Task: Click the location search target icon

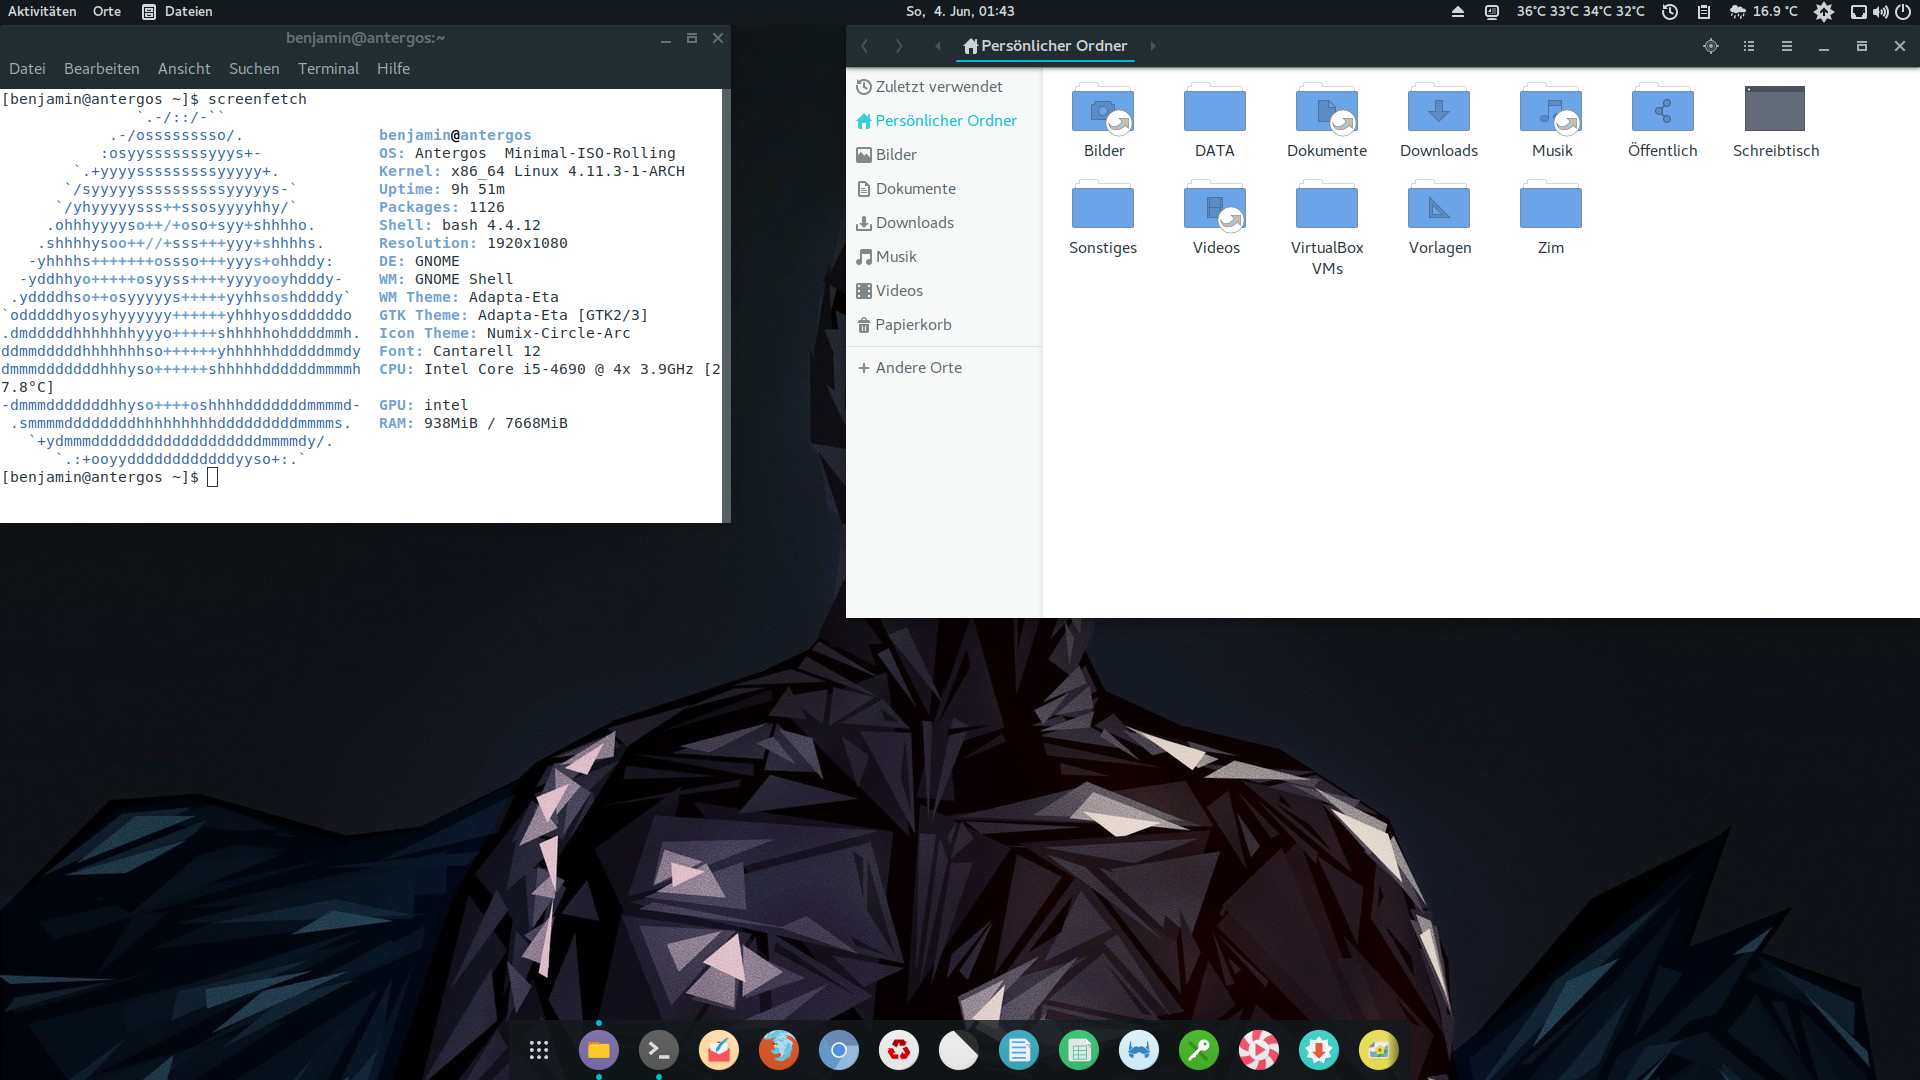Action: [1711, 46]
